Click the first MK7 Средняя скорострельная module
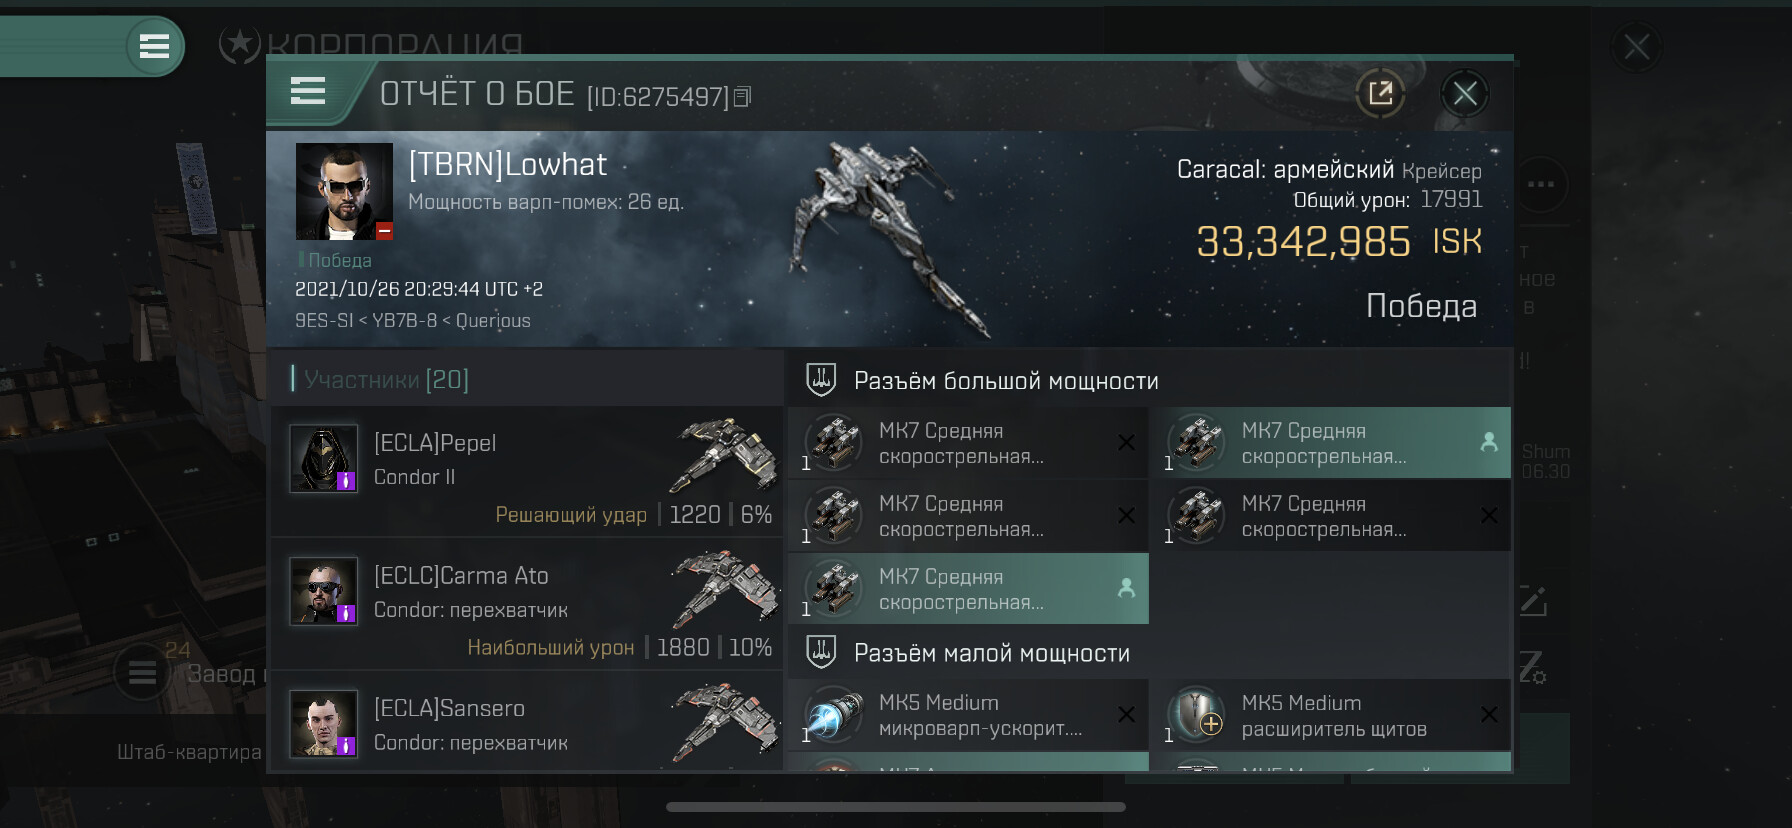 pyautogui.click(x=968, y=443)
